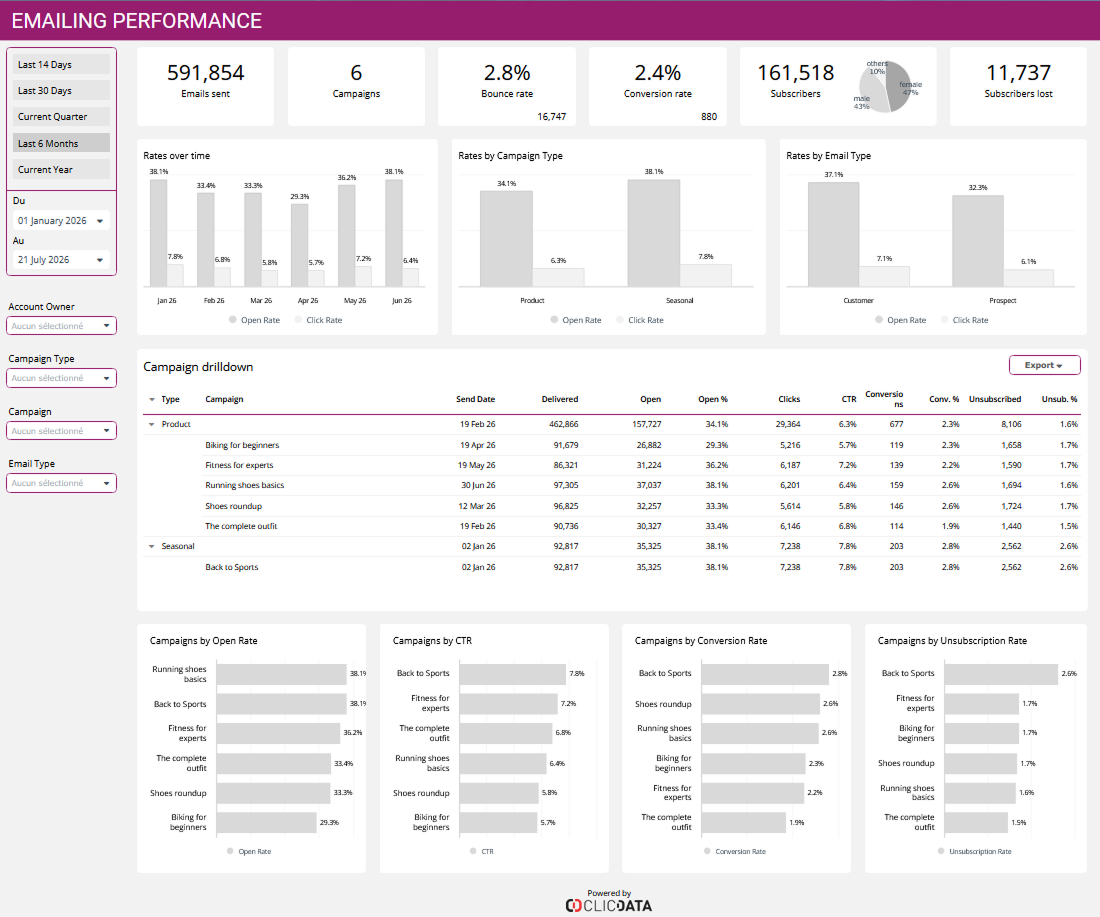Choose the Last 6 Months period
Screen dimensions: 1100x917
point(61,143)
